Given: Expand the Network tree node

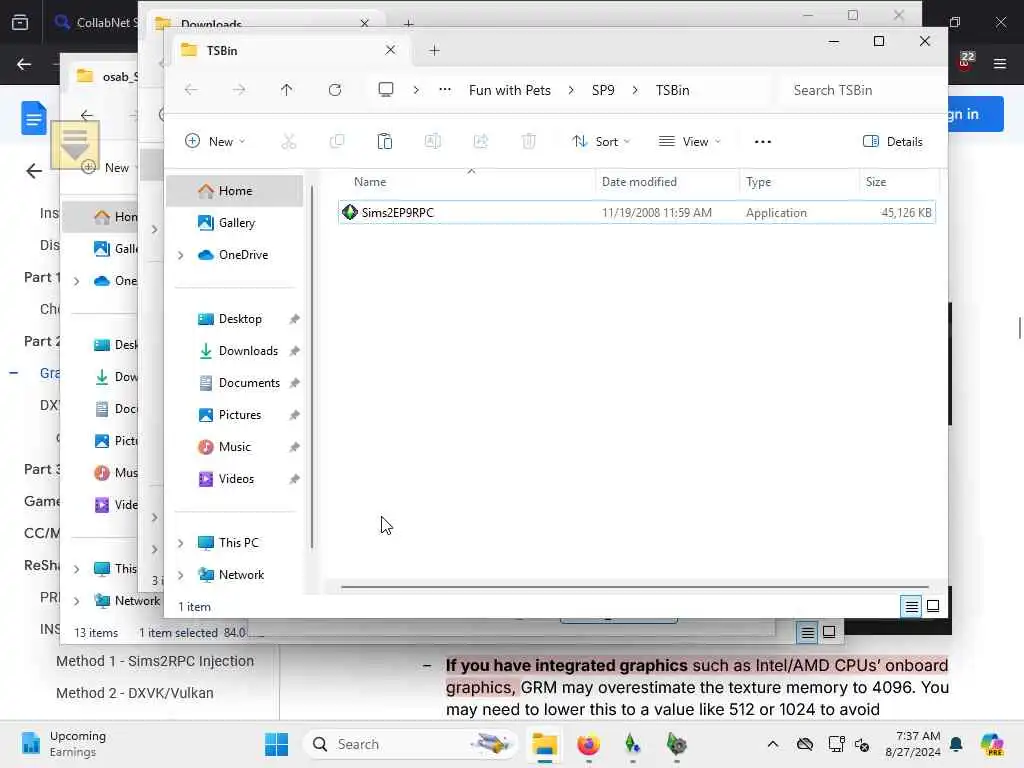Looking at the screenshot, I should pyautogui.click(x=181, y=575).
